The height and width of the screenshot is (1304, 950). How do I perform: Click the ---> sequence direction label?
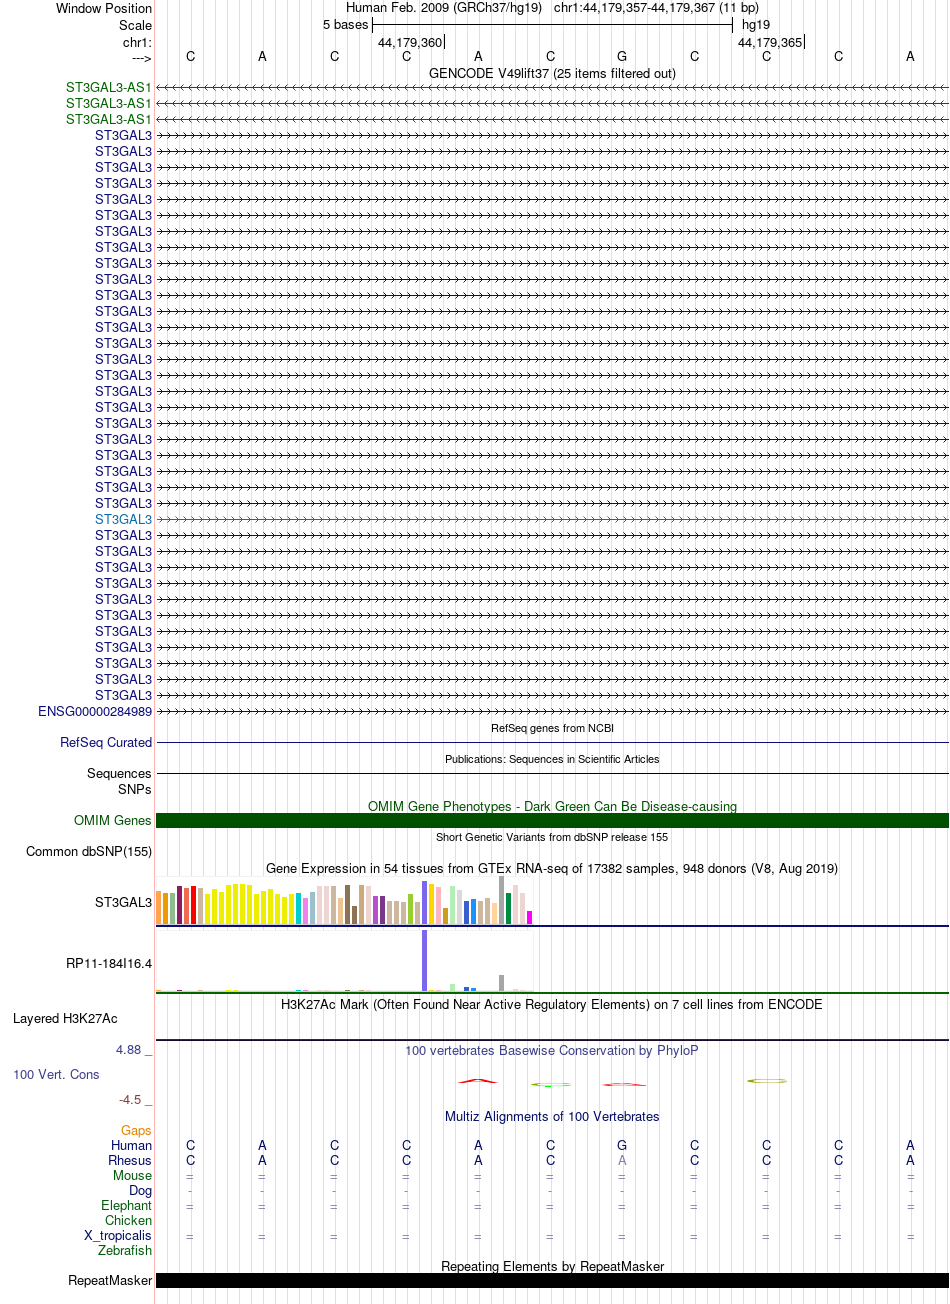[x=141, y=58]
